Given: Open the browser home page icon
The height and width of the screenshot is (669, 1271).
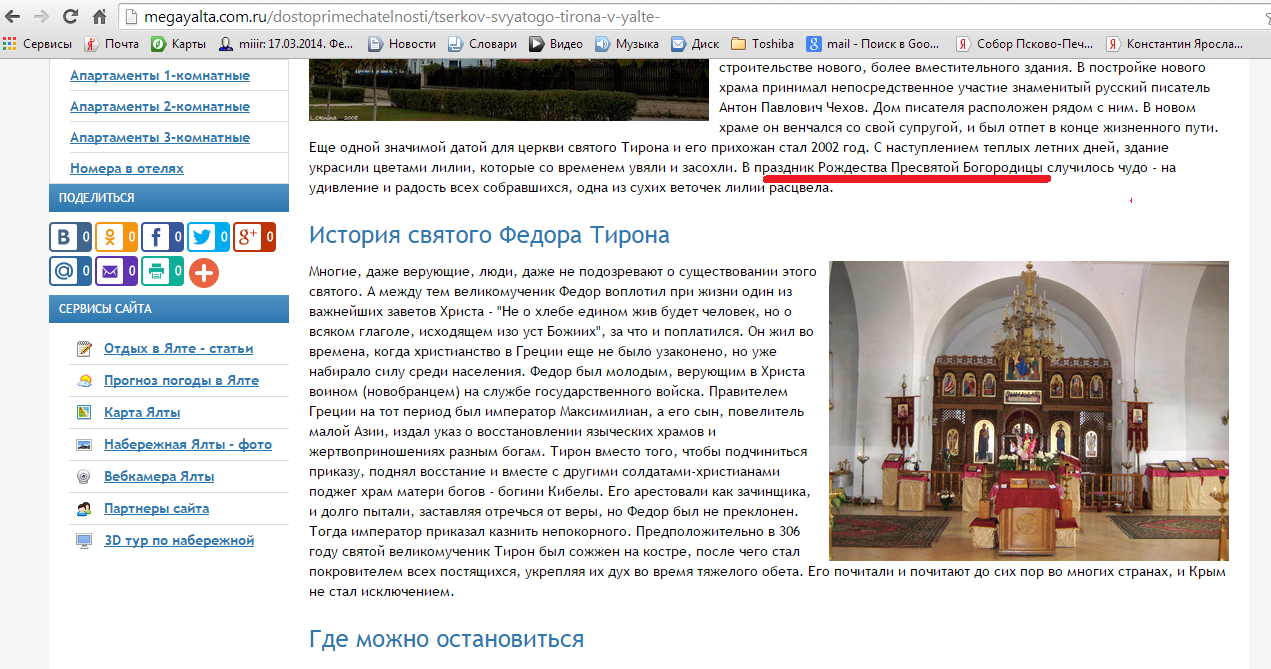Looking at the screenshot, I should click(x=99, y=16).
